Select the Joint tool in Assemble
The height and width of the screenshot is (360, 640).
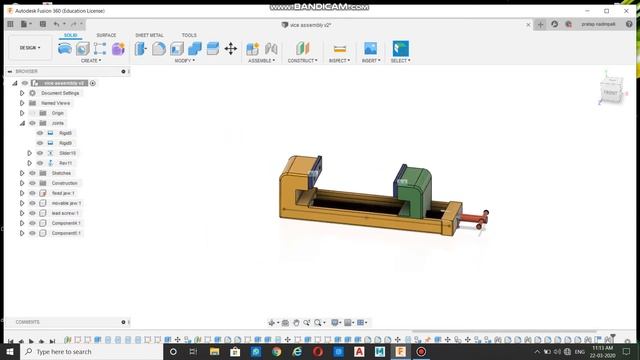tap(271, 49)
